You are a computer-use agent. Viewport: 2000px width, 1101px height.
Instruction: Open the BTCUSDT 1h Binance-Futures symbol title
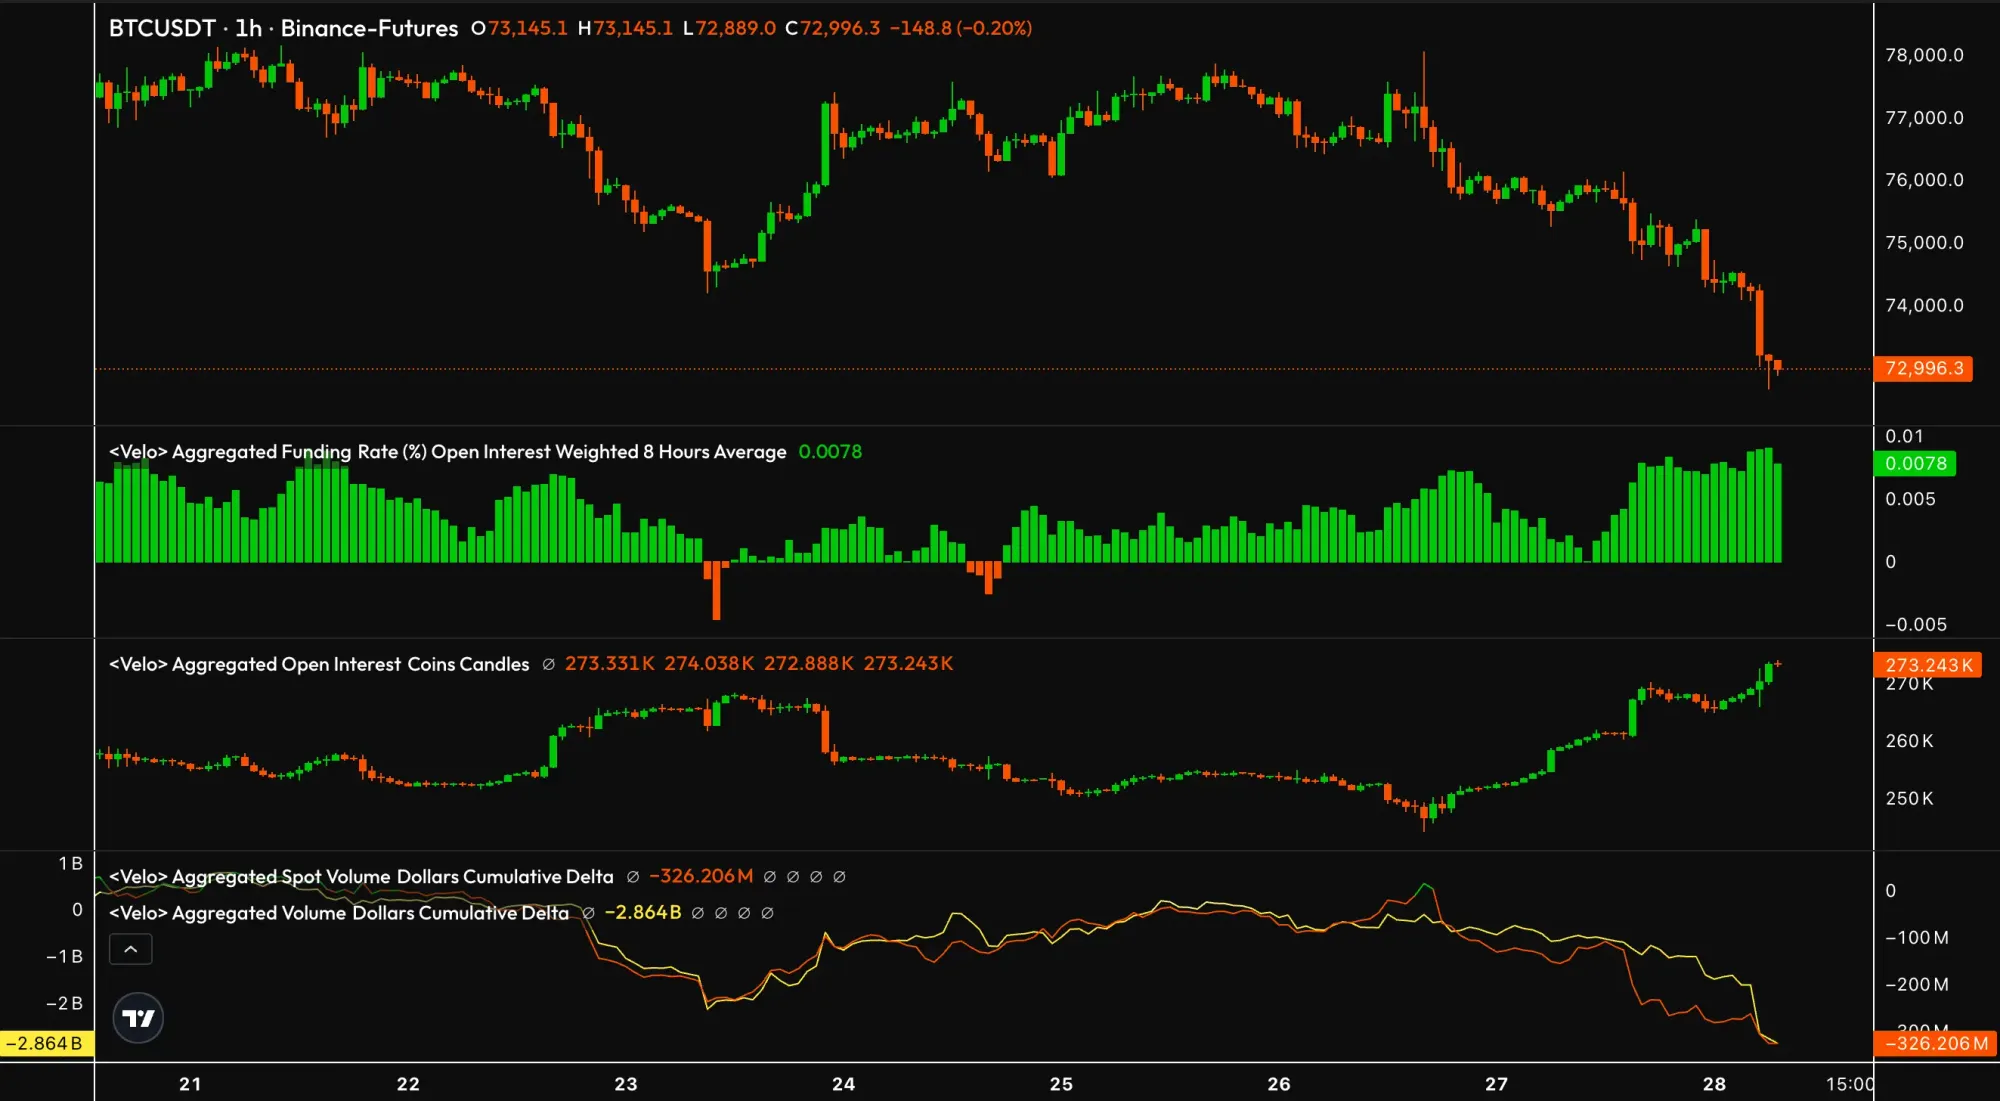[283, 28]
